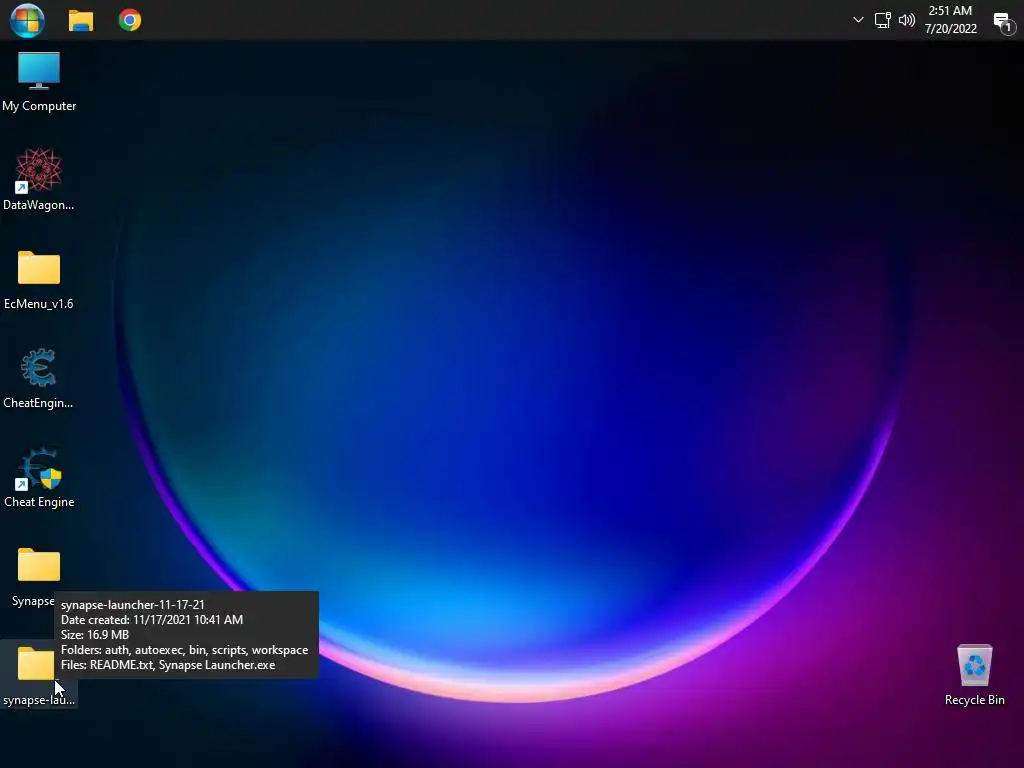Select the CheatEngine installer icon
The image size is (1024, 768).
(x=39, y=368)
